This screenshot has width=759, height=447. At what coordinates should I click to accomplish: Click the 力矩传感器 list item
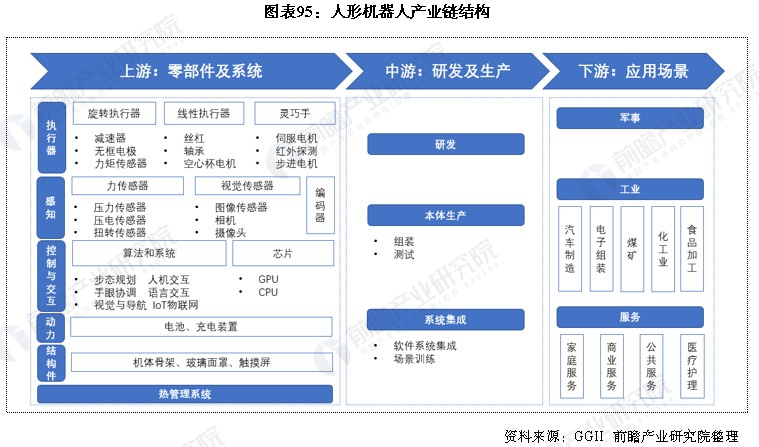(121, 164)
